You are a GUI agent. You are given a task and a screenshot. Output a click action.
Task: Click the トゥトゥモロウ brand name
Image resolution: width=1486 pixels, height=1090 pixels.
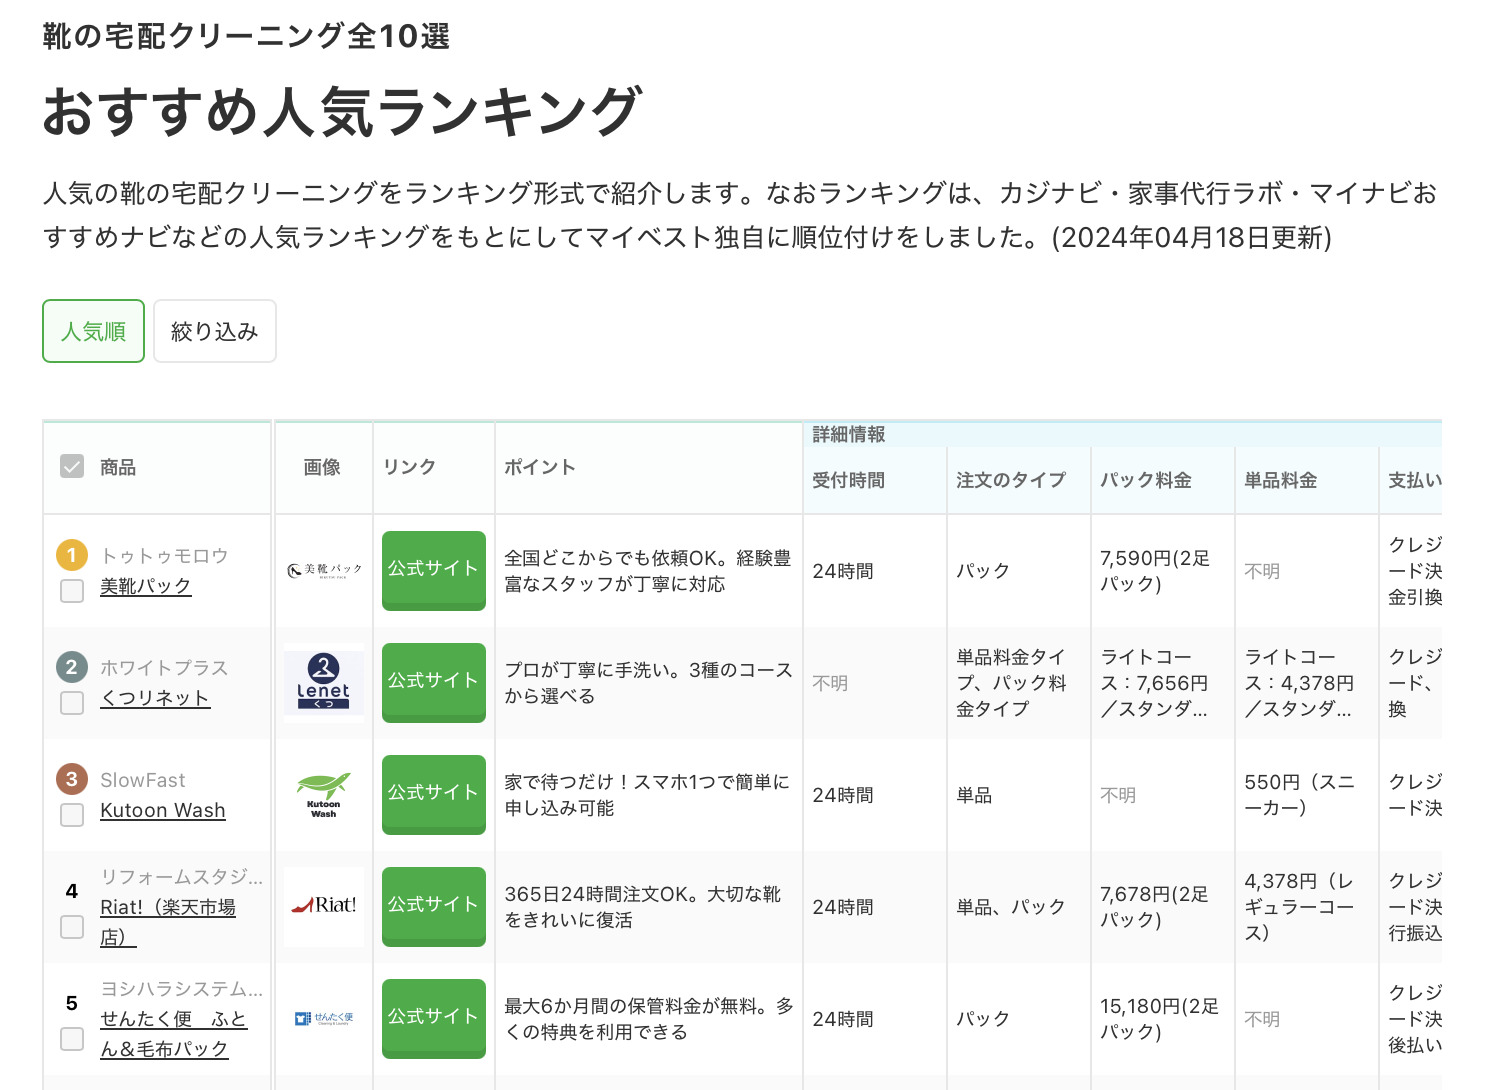tap(164, 556)
